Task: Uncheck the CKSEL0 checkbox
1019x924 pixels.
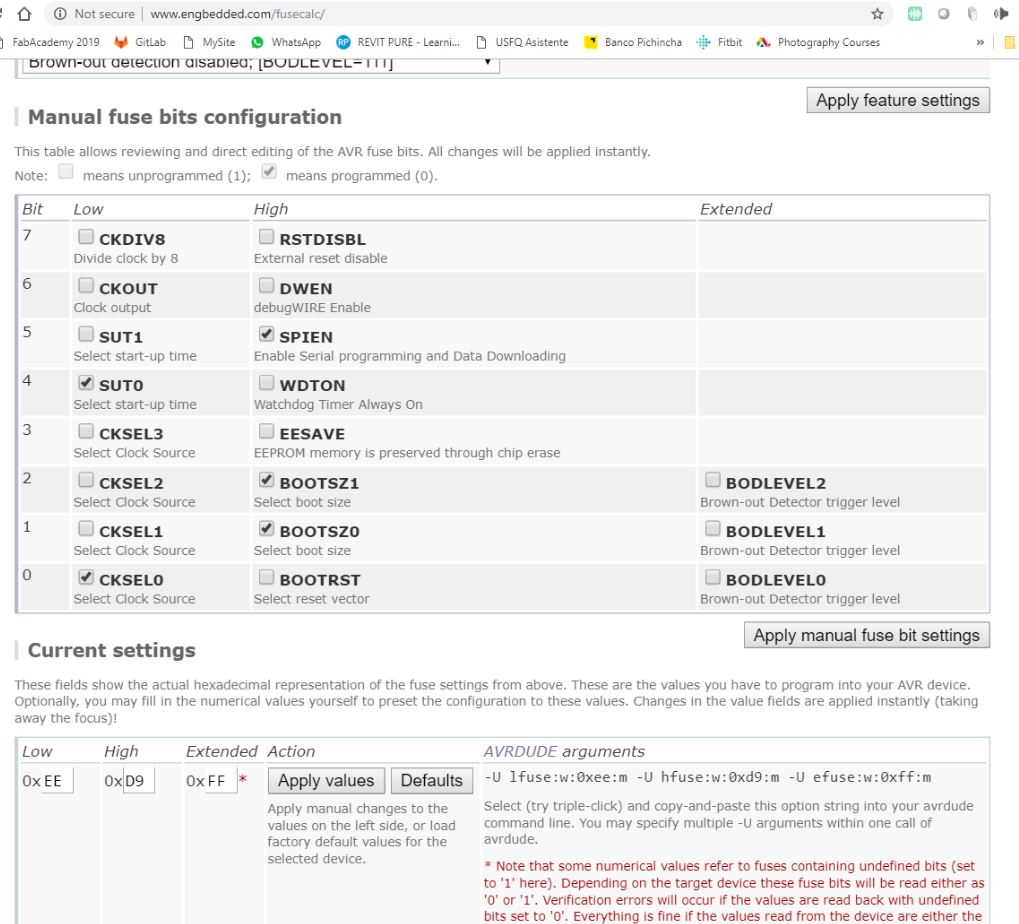Action: click(86, 577)
